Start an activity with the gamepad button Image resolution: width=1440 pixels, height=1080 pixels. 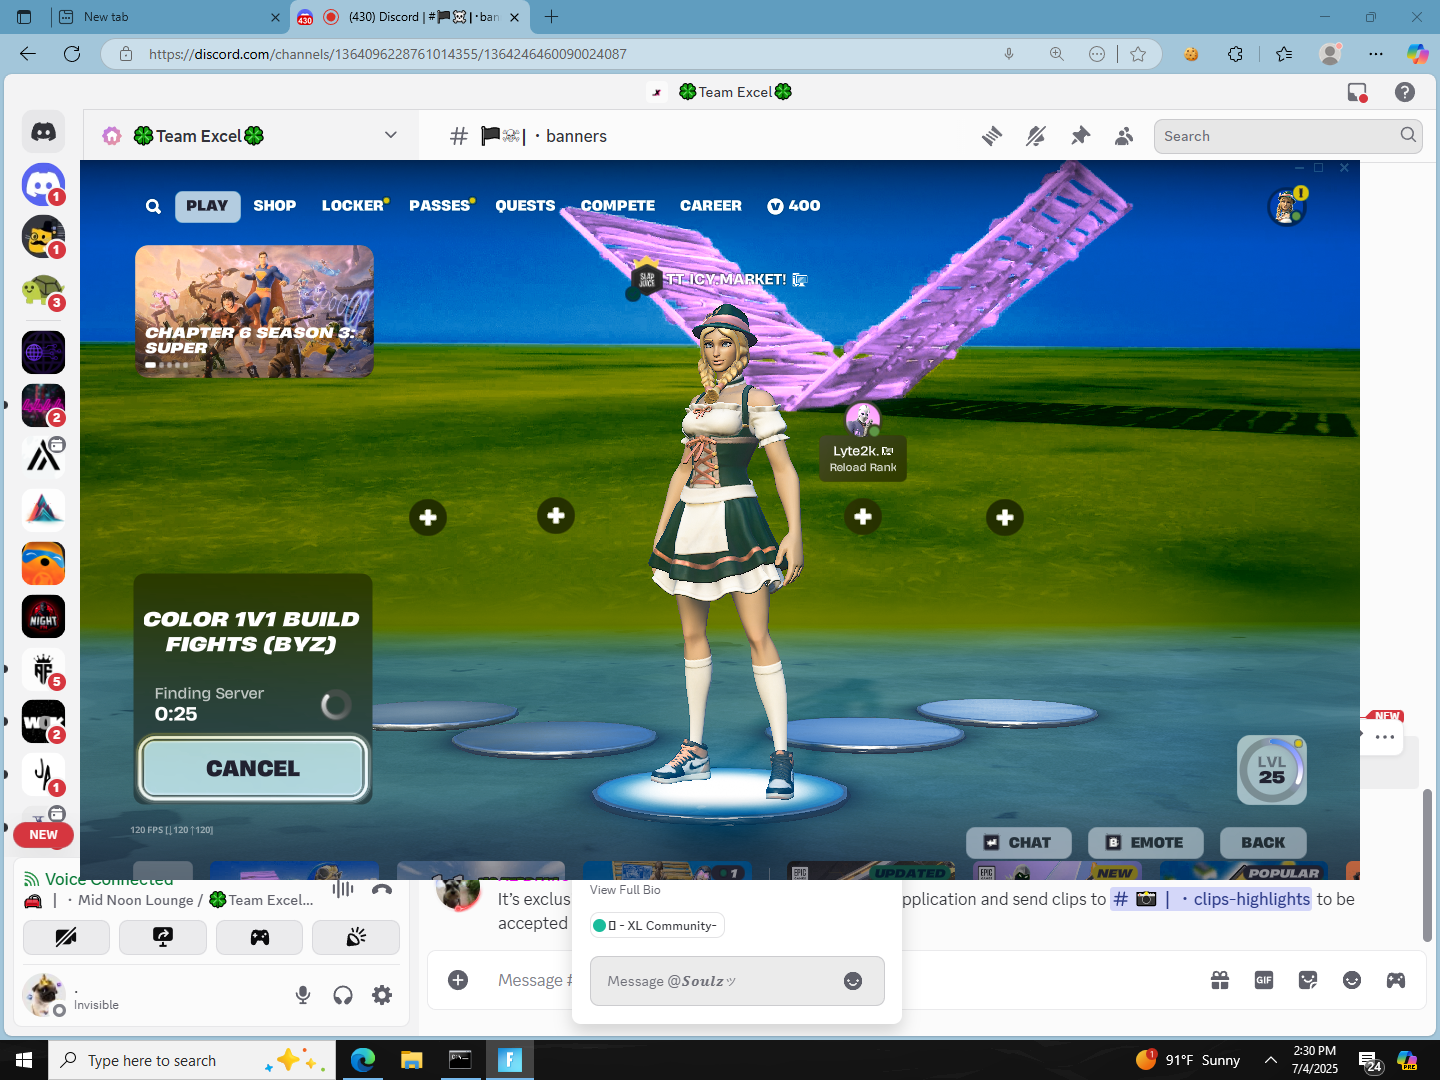coord(259,937)
